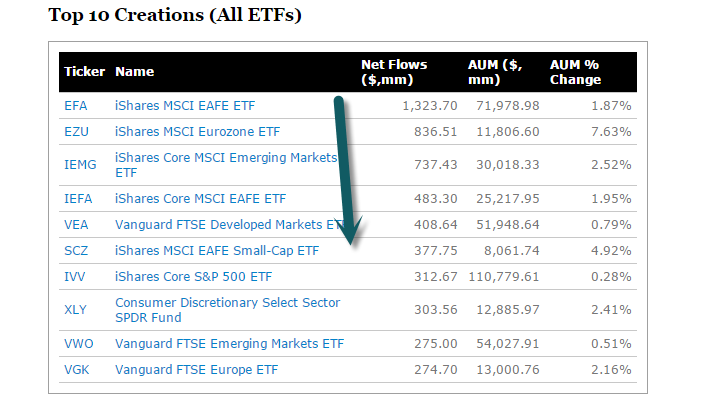
Task: Select the VEA ticker link
Action: coord(76,225)
